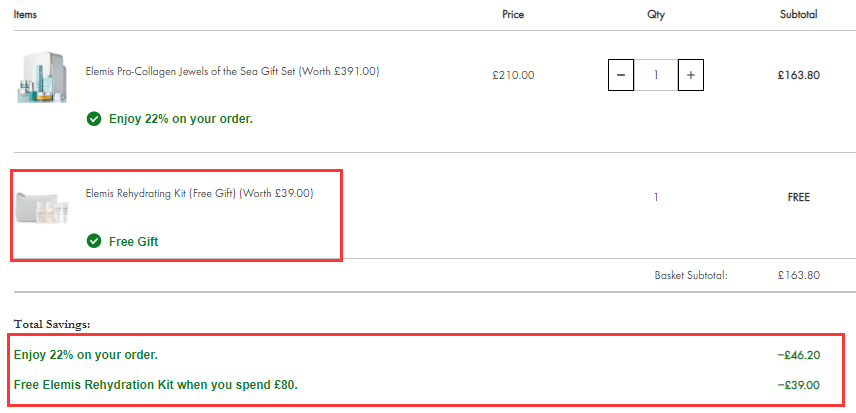856x413 pixels.
Task: Click the Elemis Rehydrating Kit (Free Gift) product link
Action: (x=199, y=193)
